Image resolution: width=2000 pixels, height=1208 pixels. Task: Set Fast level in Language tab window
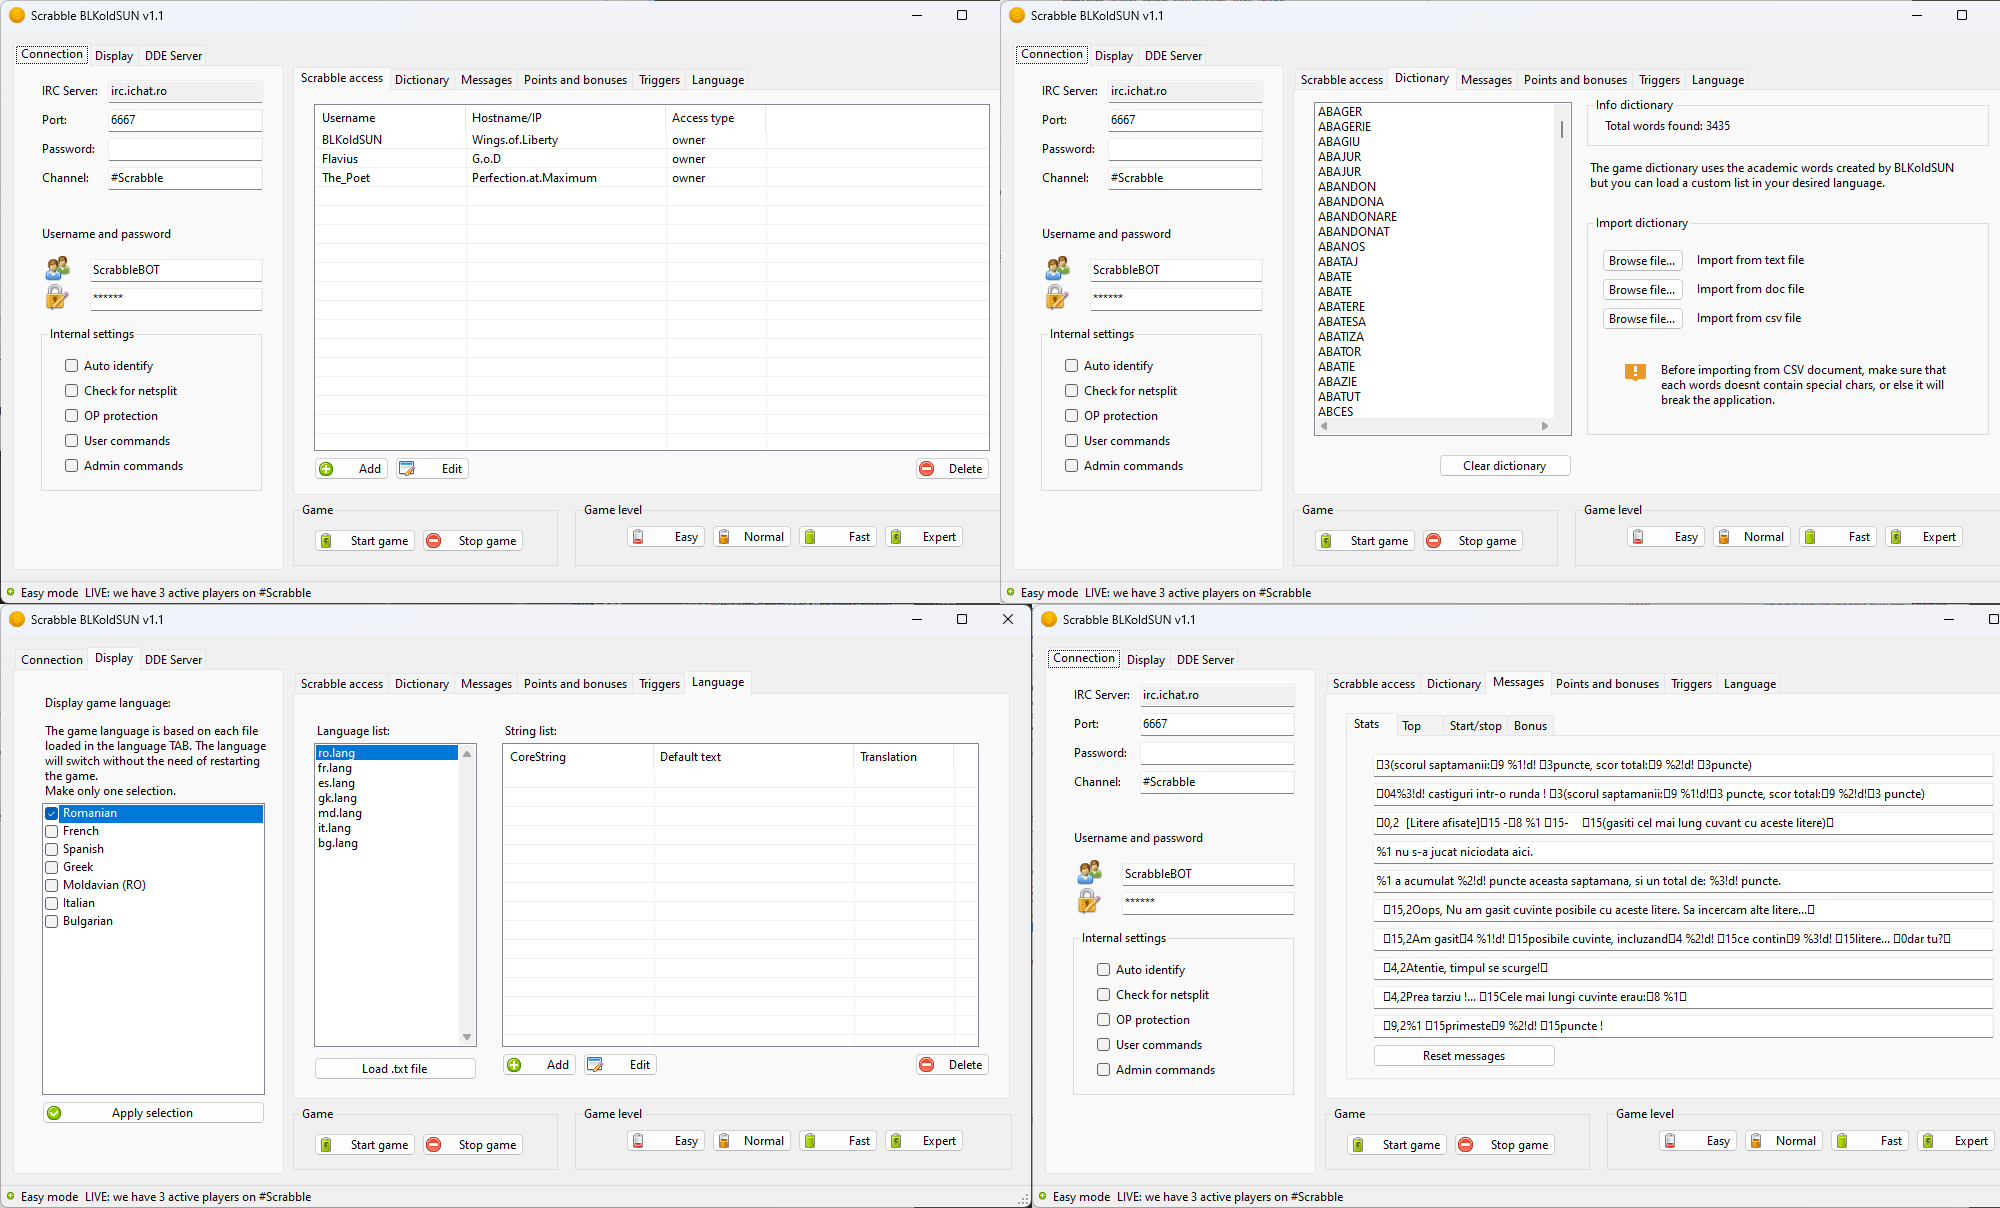pos(838,1141)
